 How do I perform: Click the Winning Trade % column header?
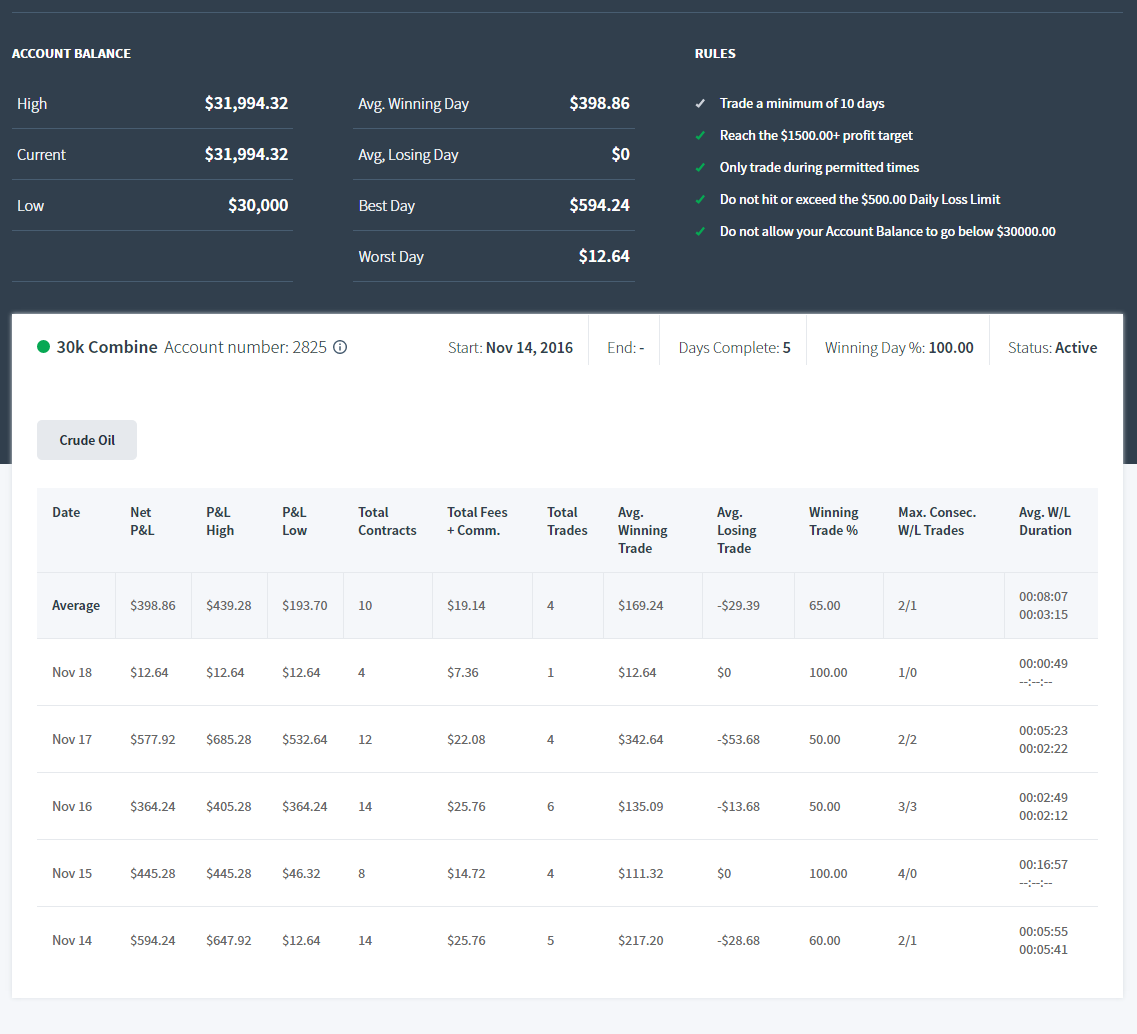(x=834, y=521)
